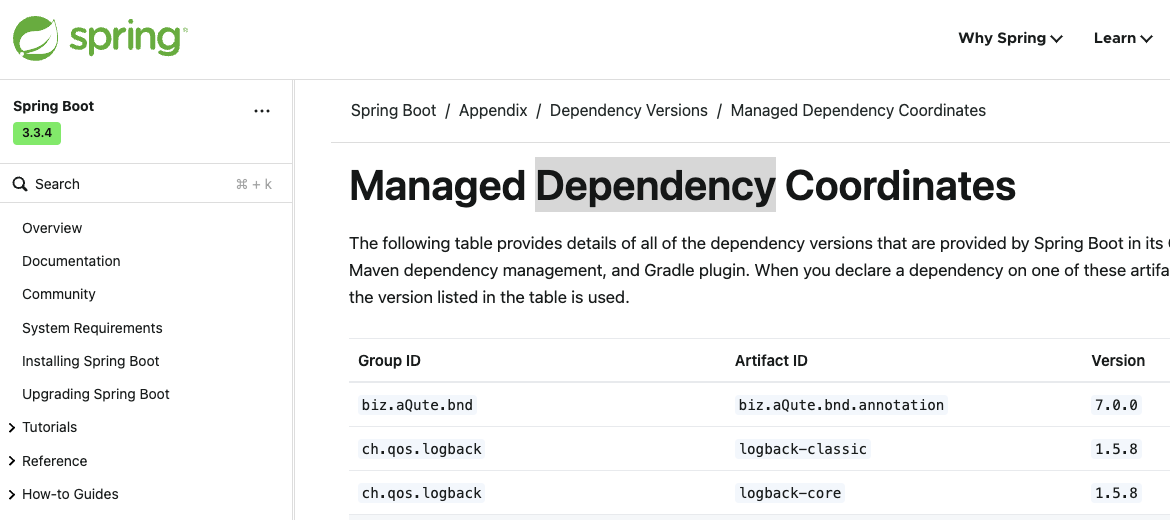Click the ⌘ + k search shortcut hint
The width and height of the screenshot is (1170, 520).
pos(254,184)
